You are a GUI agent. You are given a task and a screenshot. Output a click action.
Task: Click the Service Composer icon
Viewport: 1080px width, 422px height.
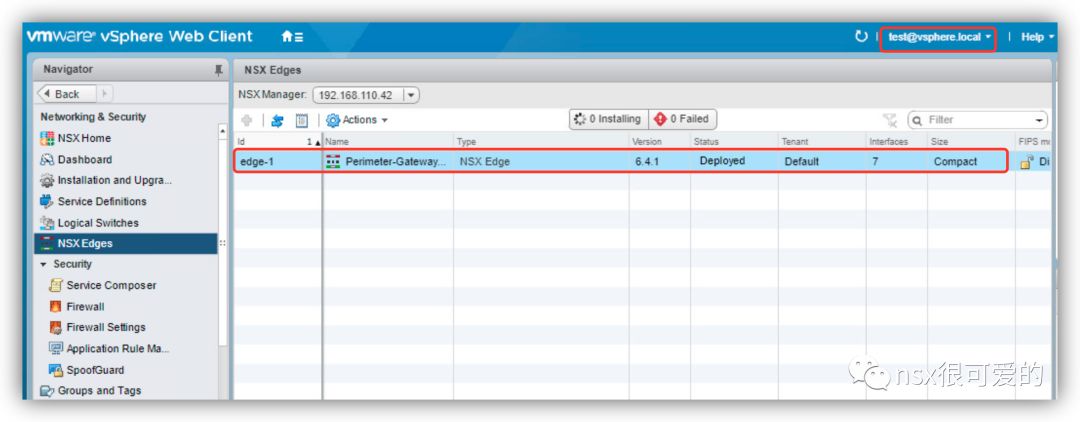56,285
